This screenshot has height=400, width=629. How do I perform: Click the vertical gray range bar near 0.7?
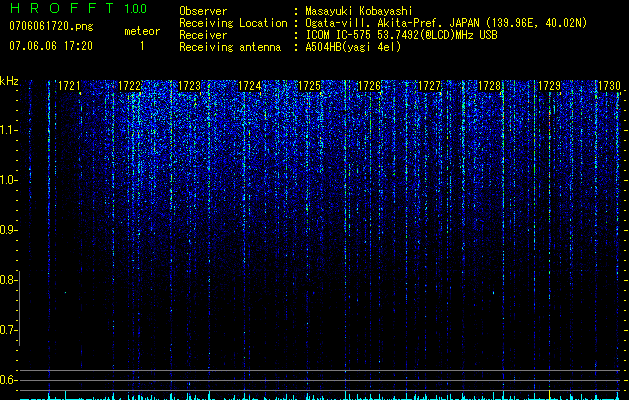click(x=19, y=309)
